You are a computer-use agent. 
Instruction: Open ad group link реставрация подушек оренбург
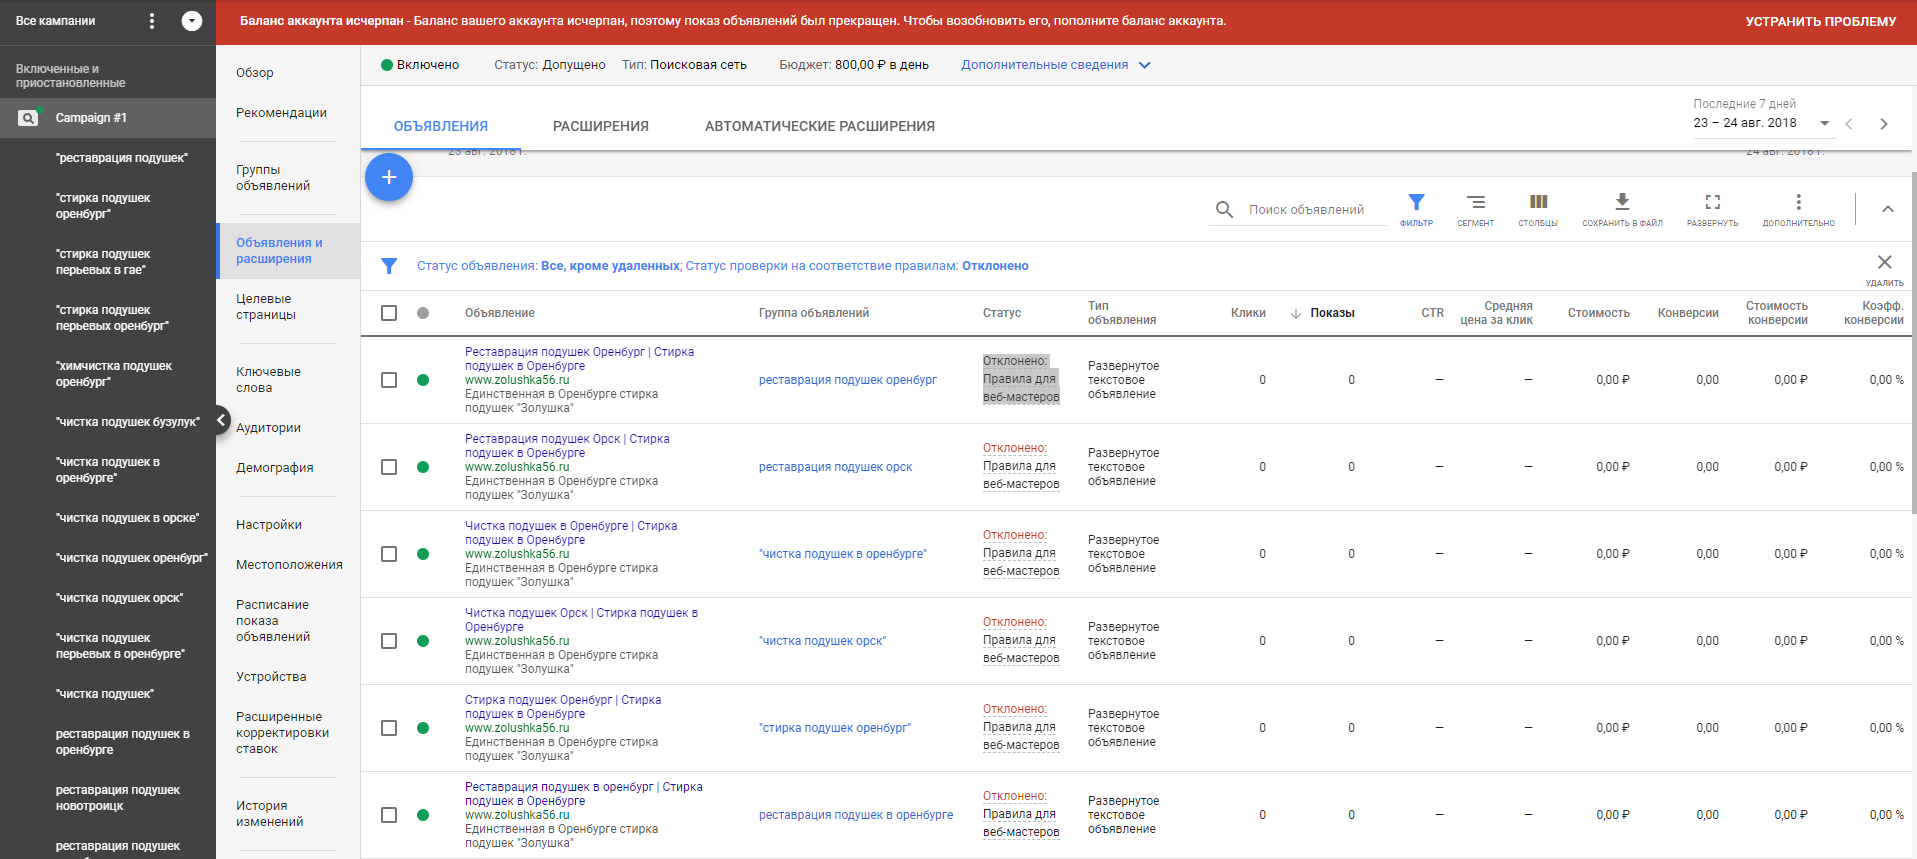(848, 380)
